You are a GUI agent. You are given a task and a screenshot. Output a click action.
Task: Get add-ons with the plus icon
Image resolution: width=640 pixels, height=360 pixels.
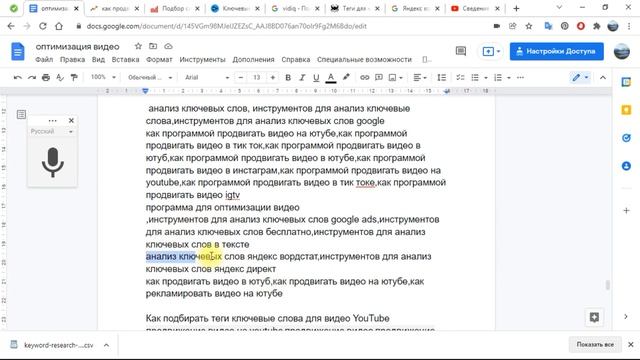point(626,211)
